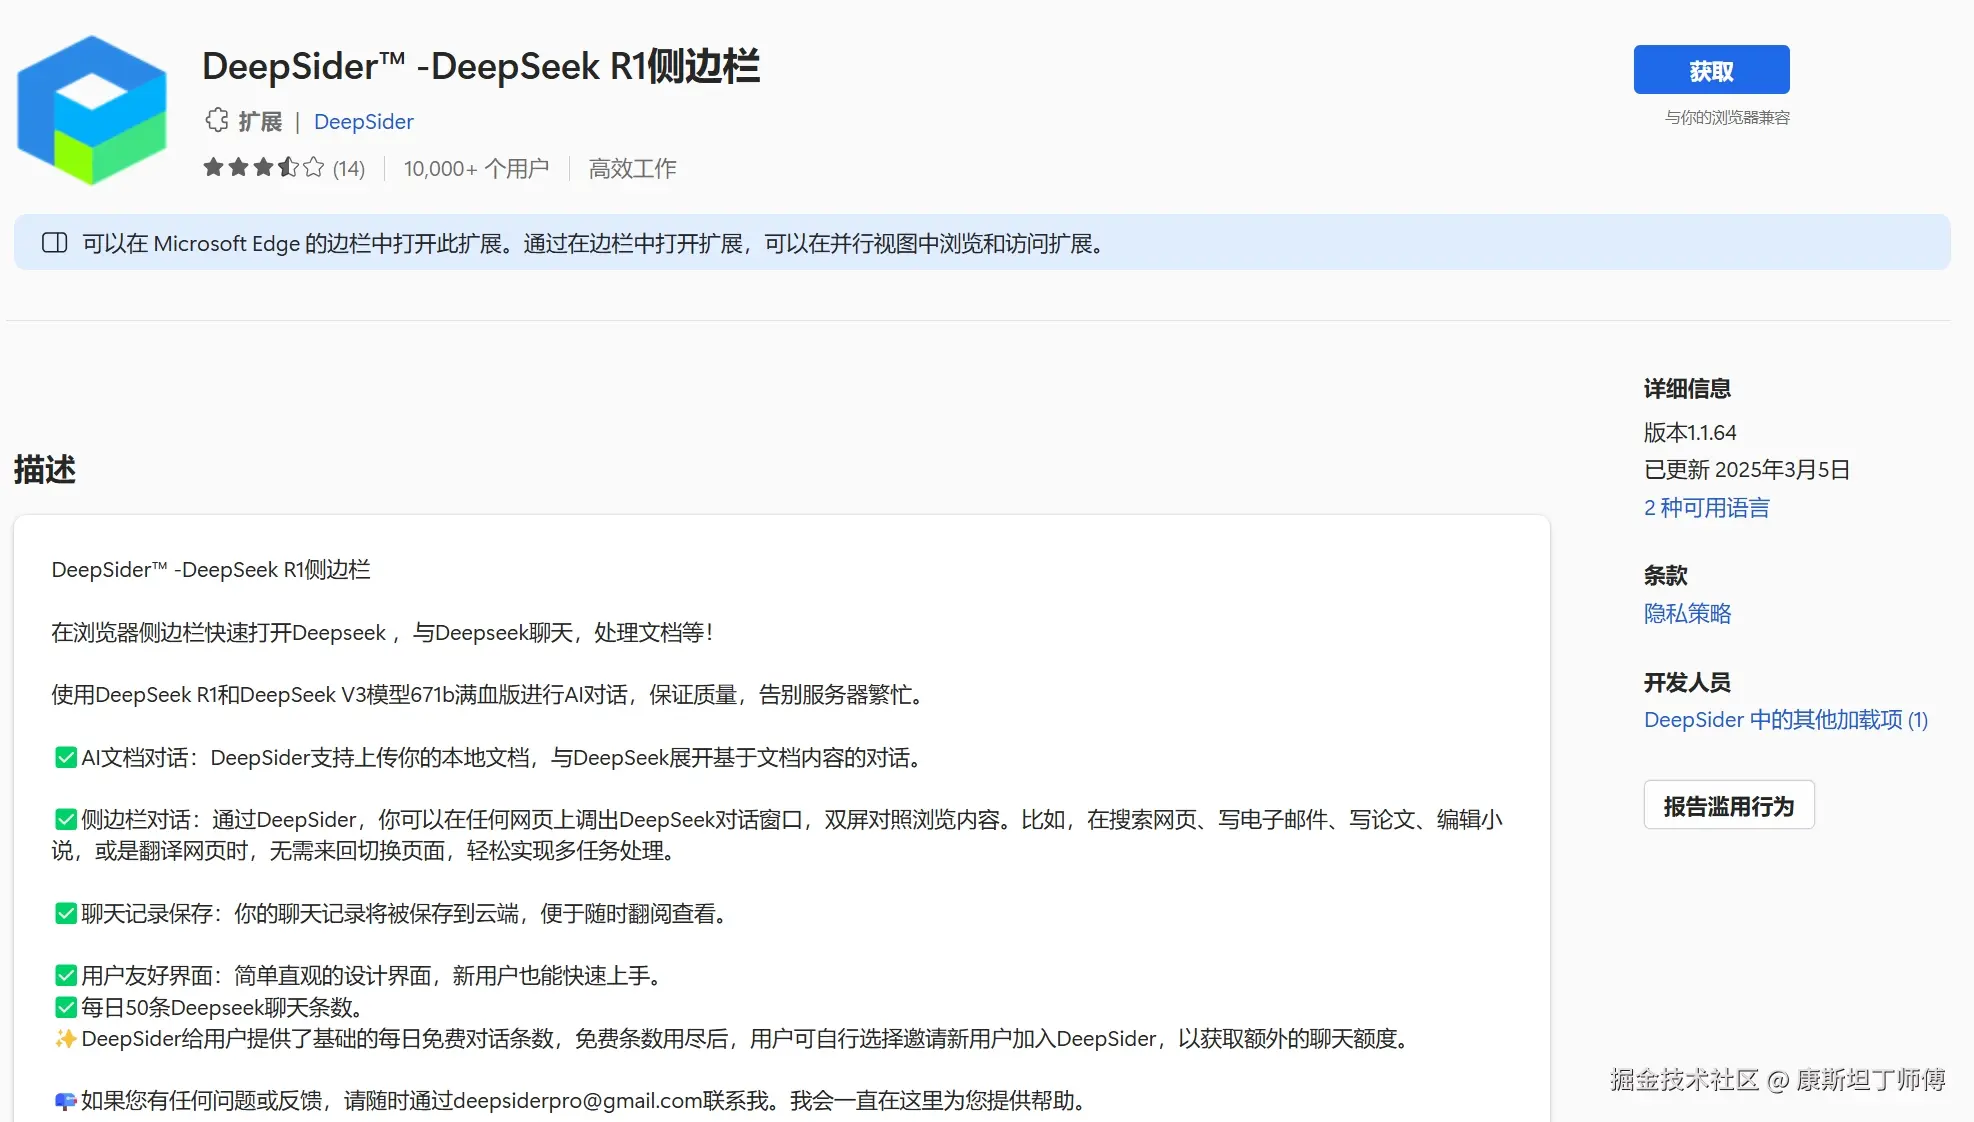Viewport: 1974px width, 1122px height.
Task: Click the 10,000+ 个用户 user count
Action: click(x=476, y=167)
